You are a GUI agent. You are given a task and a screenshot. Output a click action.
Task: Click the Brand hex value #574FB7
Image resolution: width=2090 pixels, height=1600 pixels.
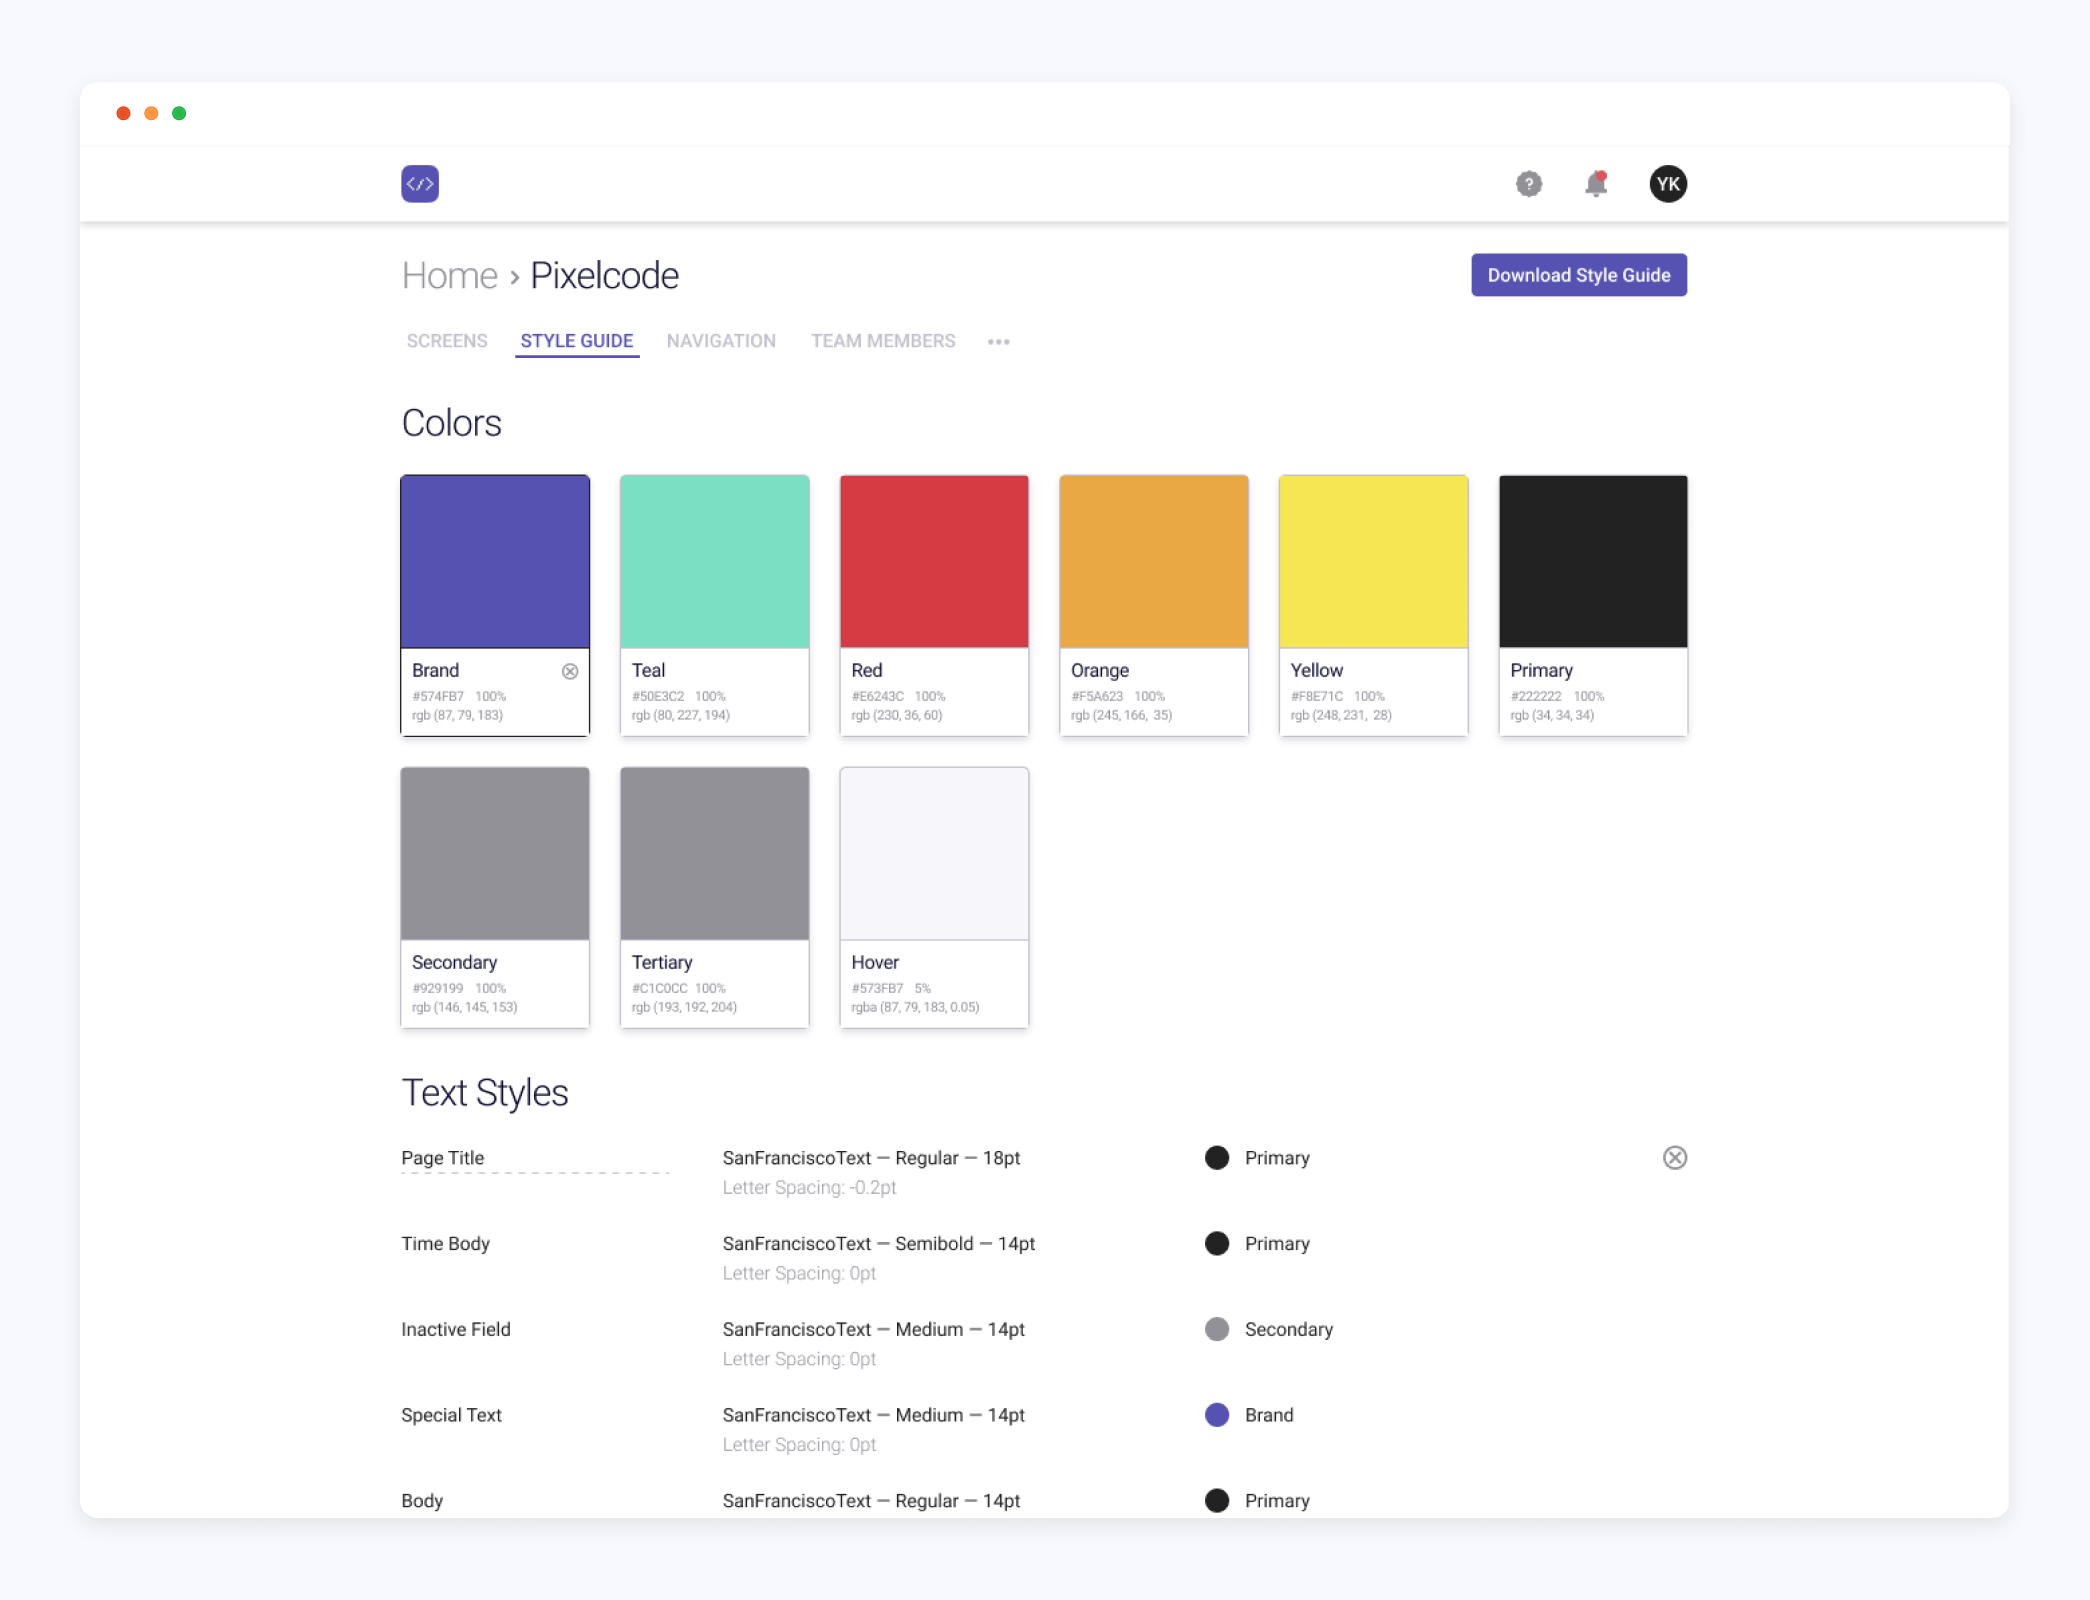click(x=438, y=696)
